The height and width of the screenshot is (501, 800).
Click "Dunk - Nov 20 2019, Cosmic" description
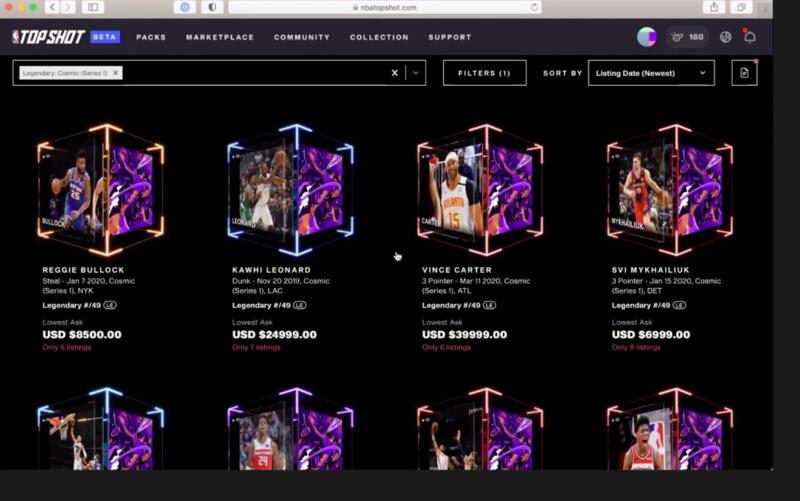[281, 281]
